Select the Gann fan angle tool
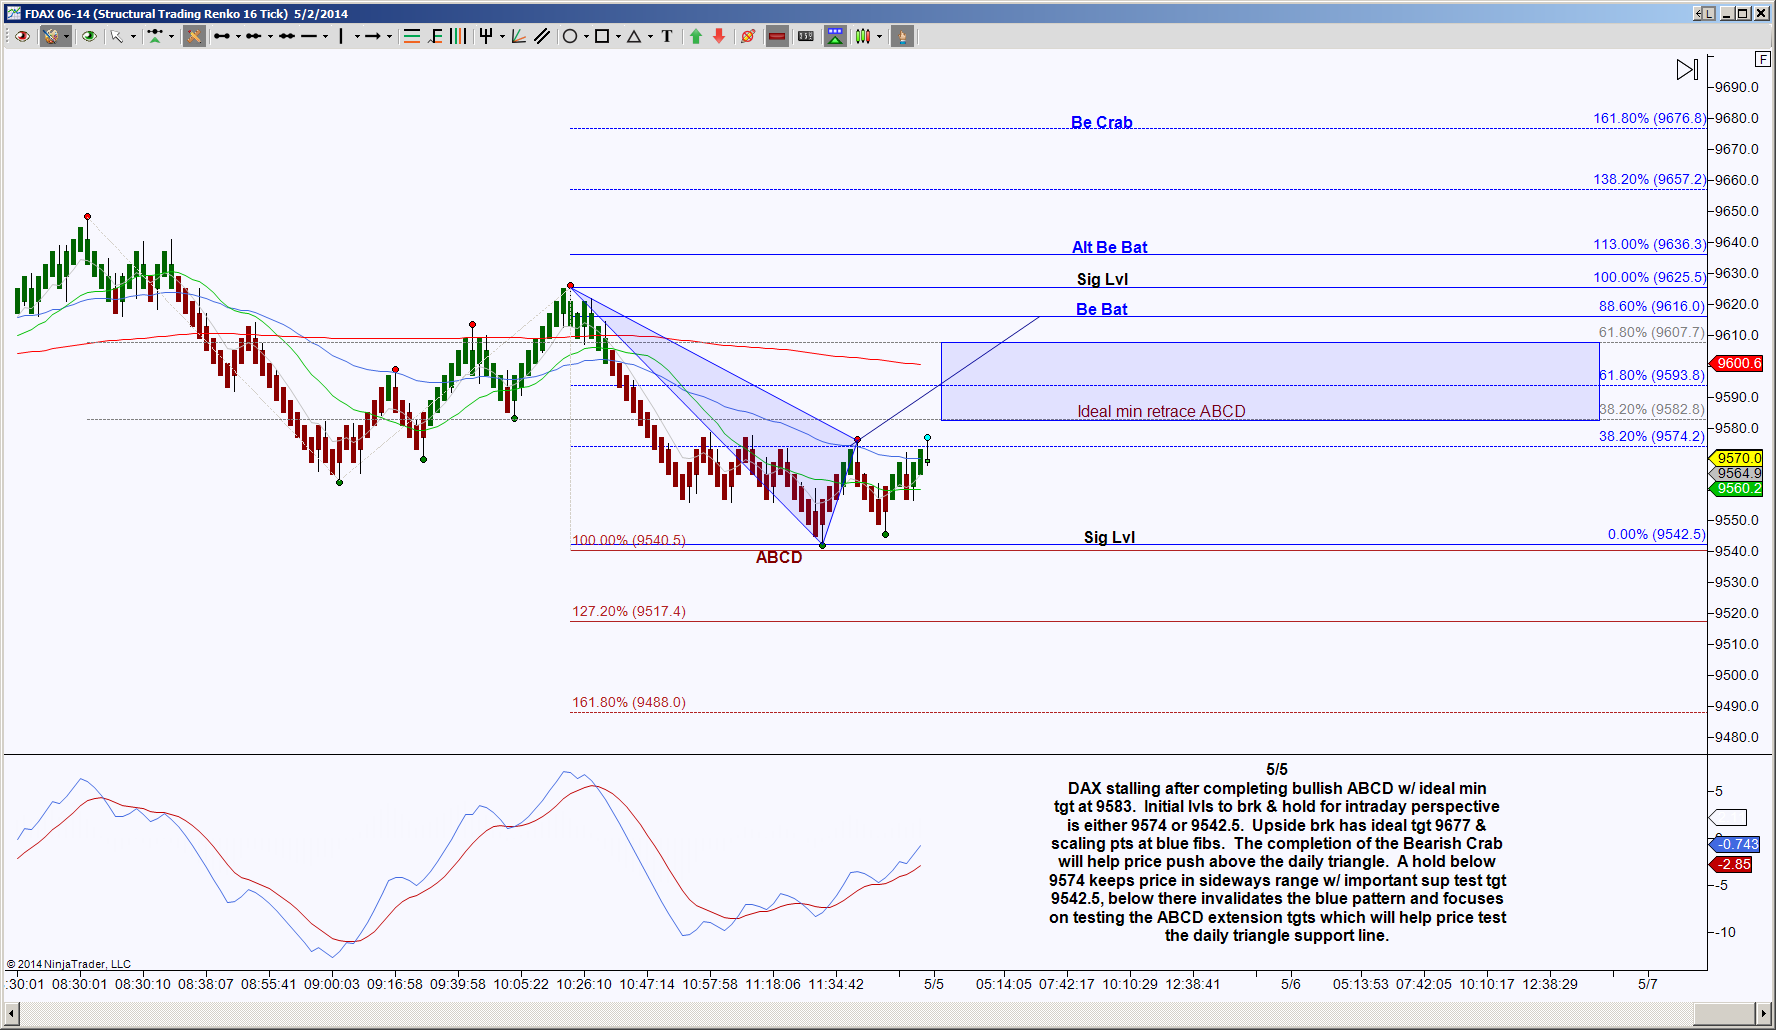 (518, 36)
